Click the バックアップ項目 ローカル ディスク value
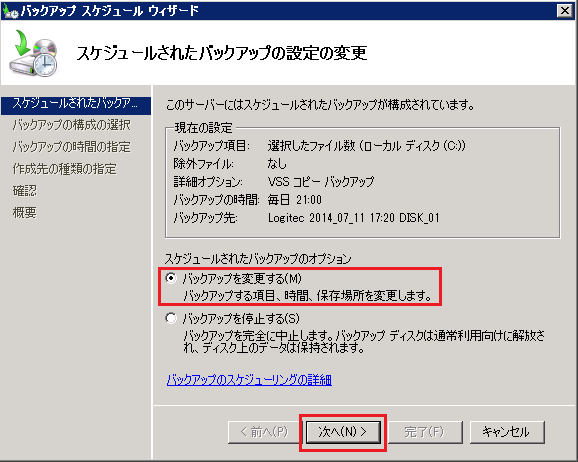578x462 pixels. (366, 146)
